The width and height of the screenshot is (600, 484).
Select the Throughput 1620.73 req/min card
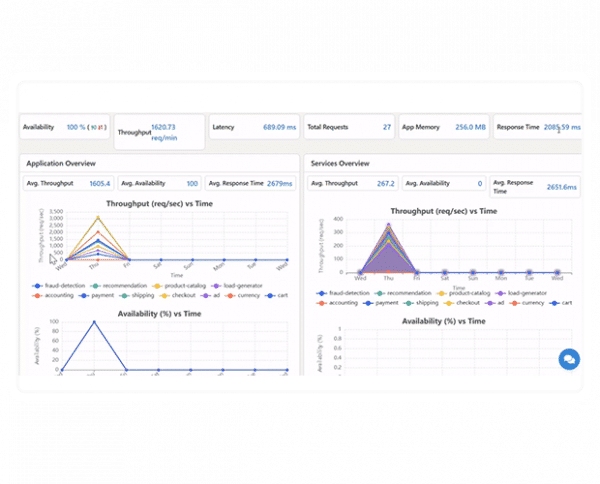coord(159,132)
